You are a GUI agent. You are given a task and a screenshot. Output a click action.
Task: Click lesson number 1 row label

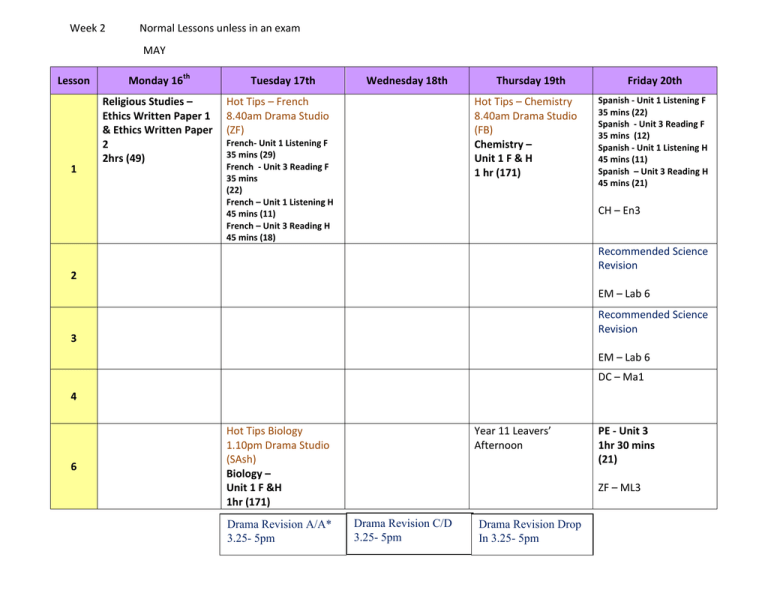73,169
